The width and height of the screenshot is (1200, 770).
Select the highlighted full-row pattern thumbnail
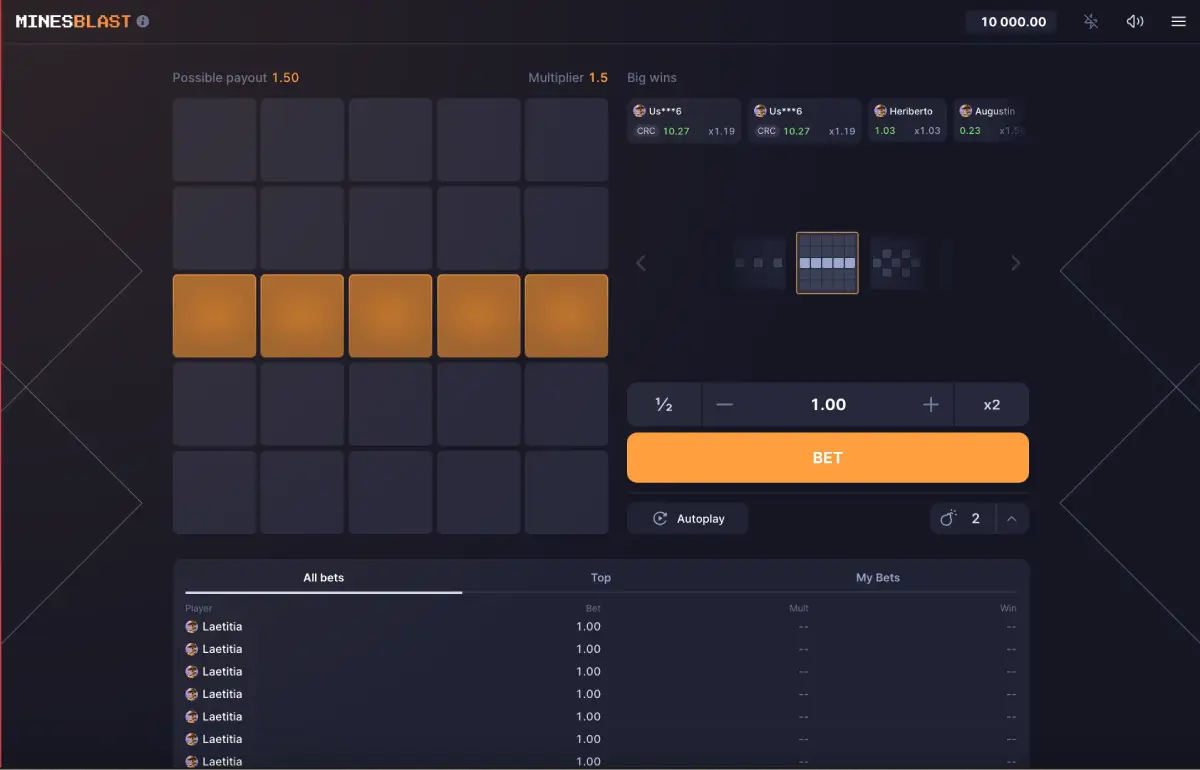pos(827,263)
